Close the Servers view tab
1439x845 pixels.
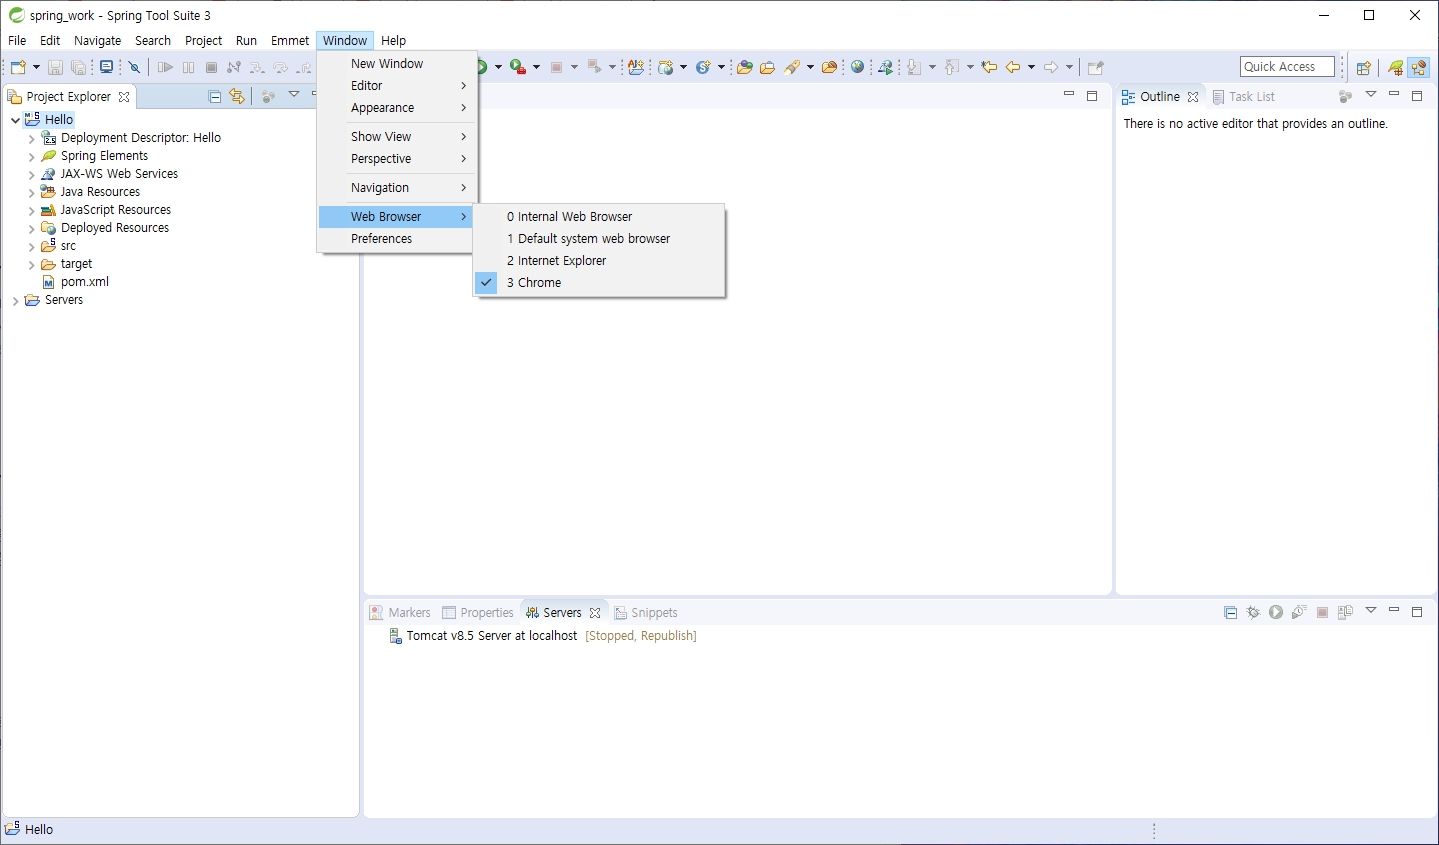[595, 613]
